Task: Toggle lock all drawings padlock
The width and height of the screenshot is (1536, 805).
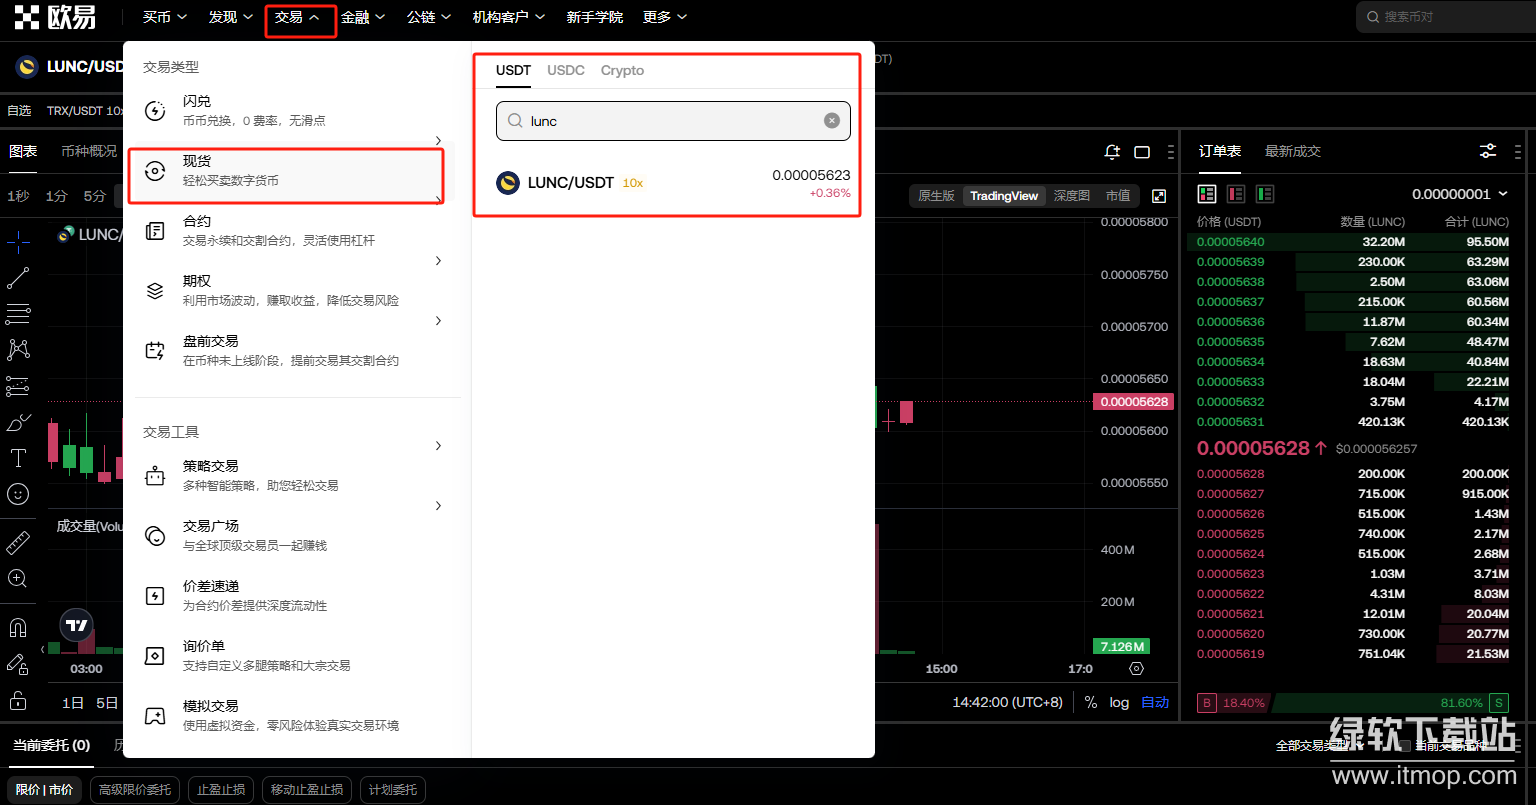Action: [18, 700]
